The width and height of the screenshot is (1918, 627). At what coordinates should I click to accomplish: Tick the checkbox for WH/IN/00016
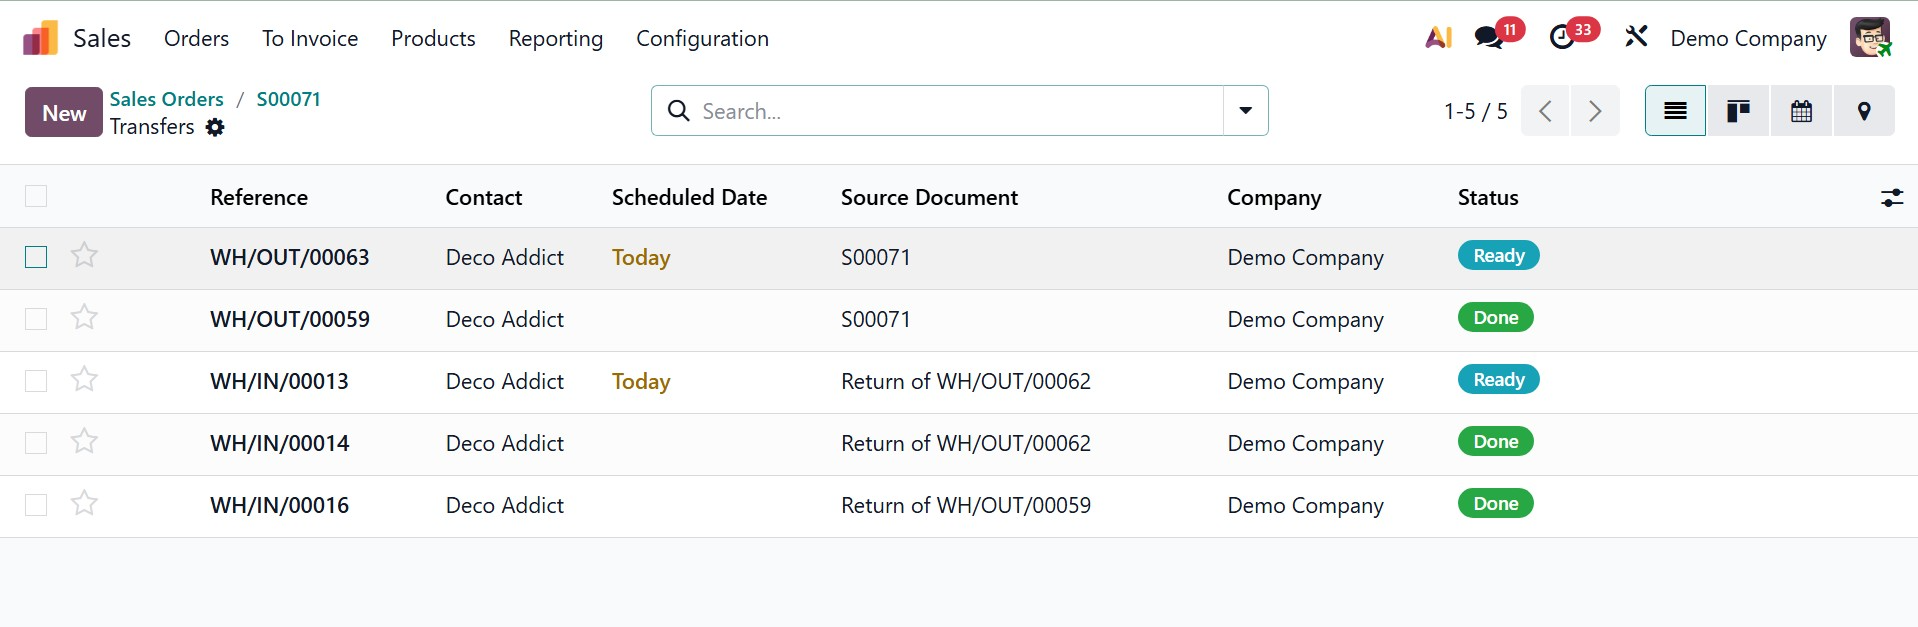click(x=36, y=505)
